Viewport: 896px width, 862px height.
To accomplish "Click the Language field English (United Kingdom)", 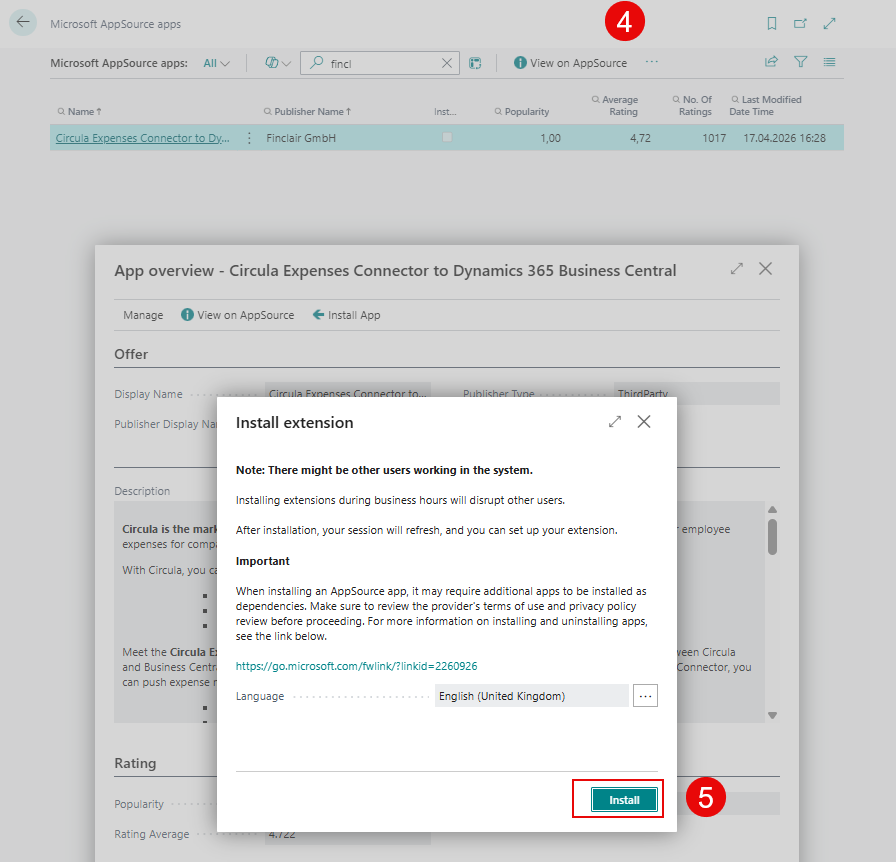I will click(531, 696).
